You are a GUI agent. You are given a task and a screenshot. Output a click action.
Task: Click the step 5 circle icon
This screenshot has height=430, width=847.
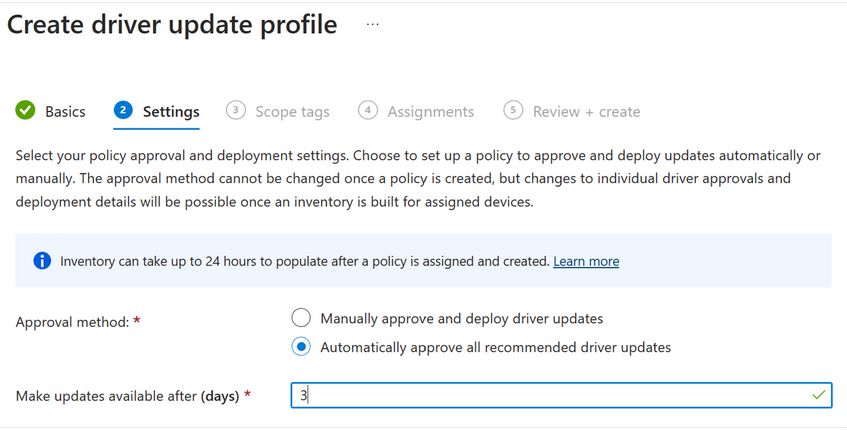[513, 111]
